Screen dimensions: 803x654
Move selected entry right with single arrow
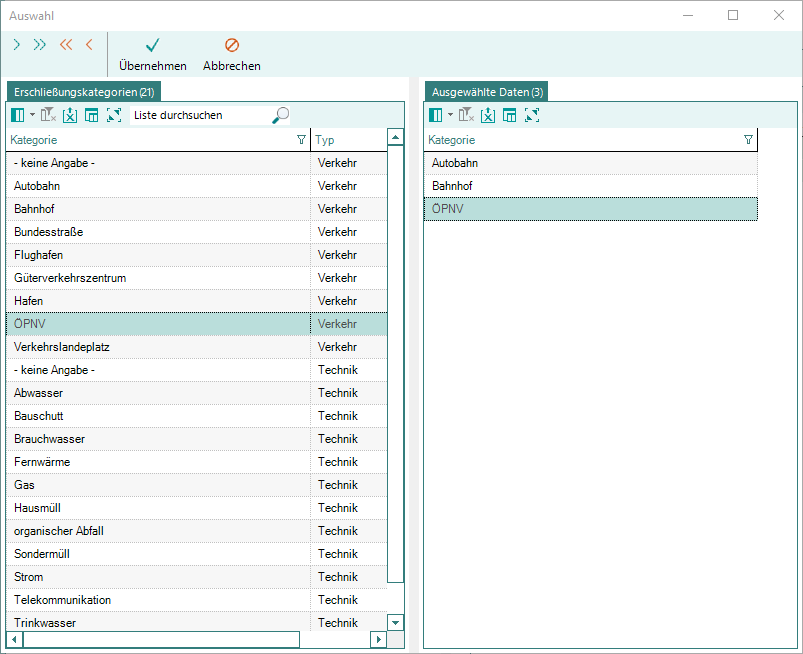tap(17, 45)
